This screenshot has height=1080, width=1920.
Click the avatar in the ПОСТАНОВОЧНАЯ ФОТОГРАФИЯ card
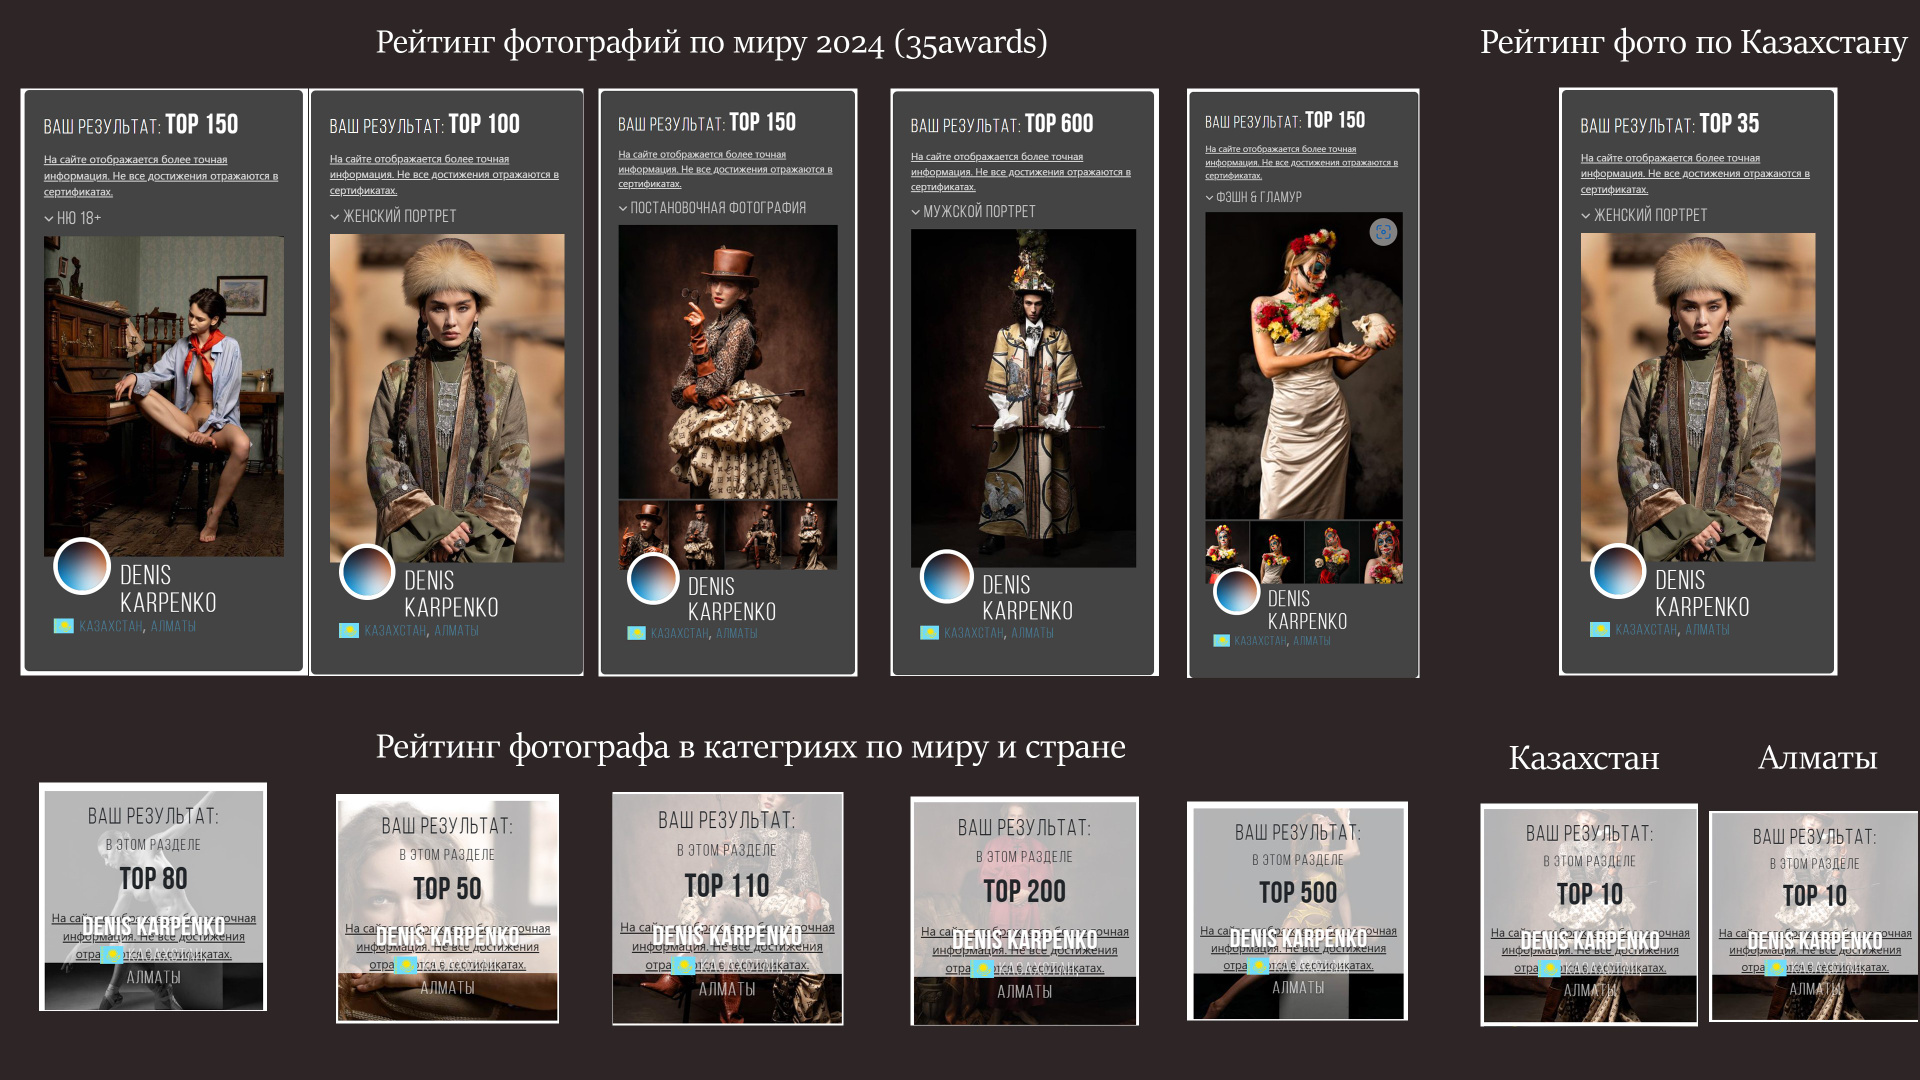point(653,579)
